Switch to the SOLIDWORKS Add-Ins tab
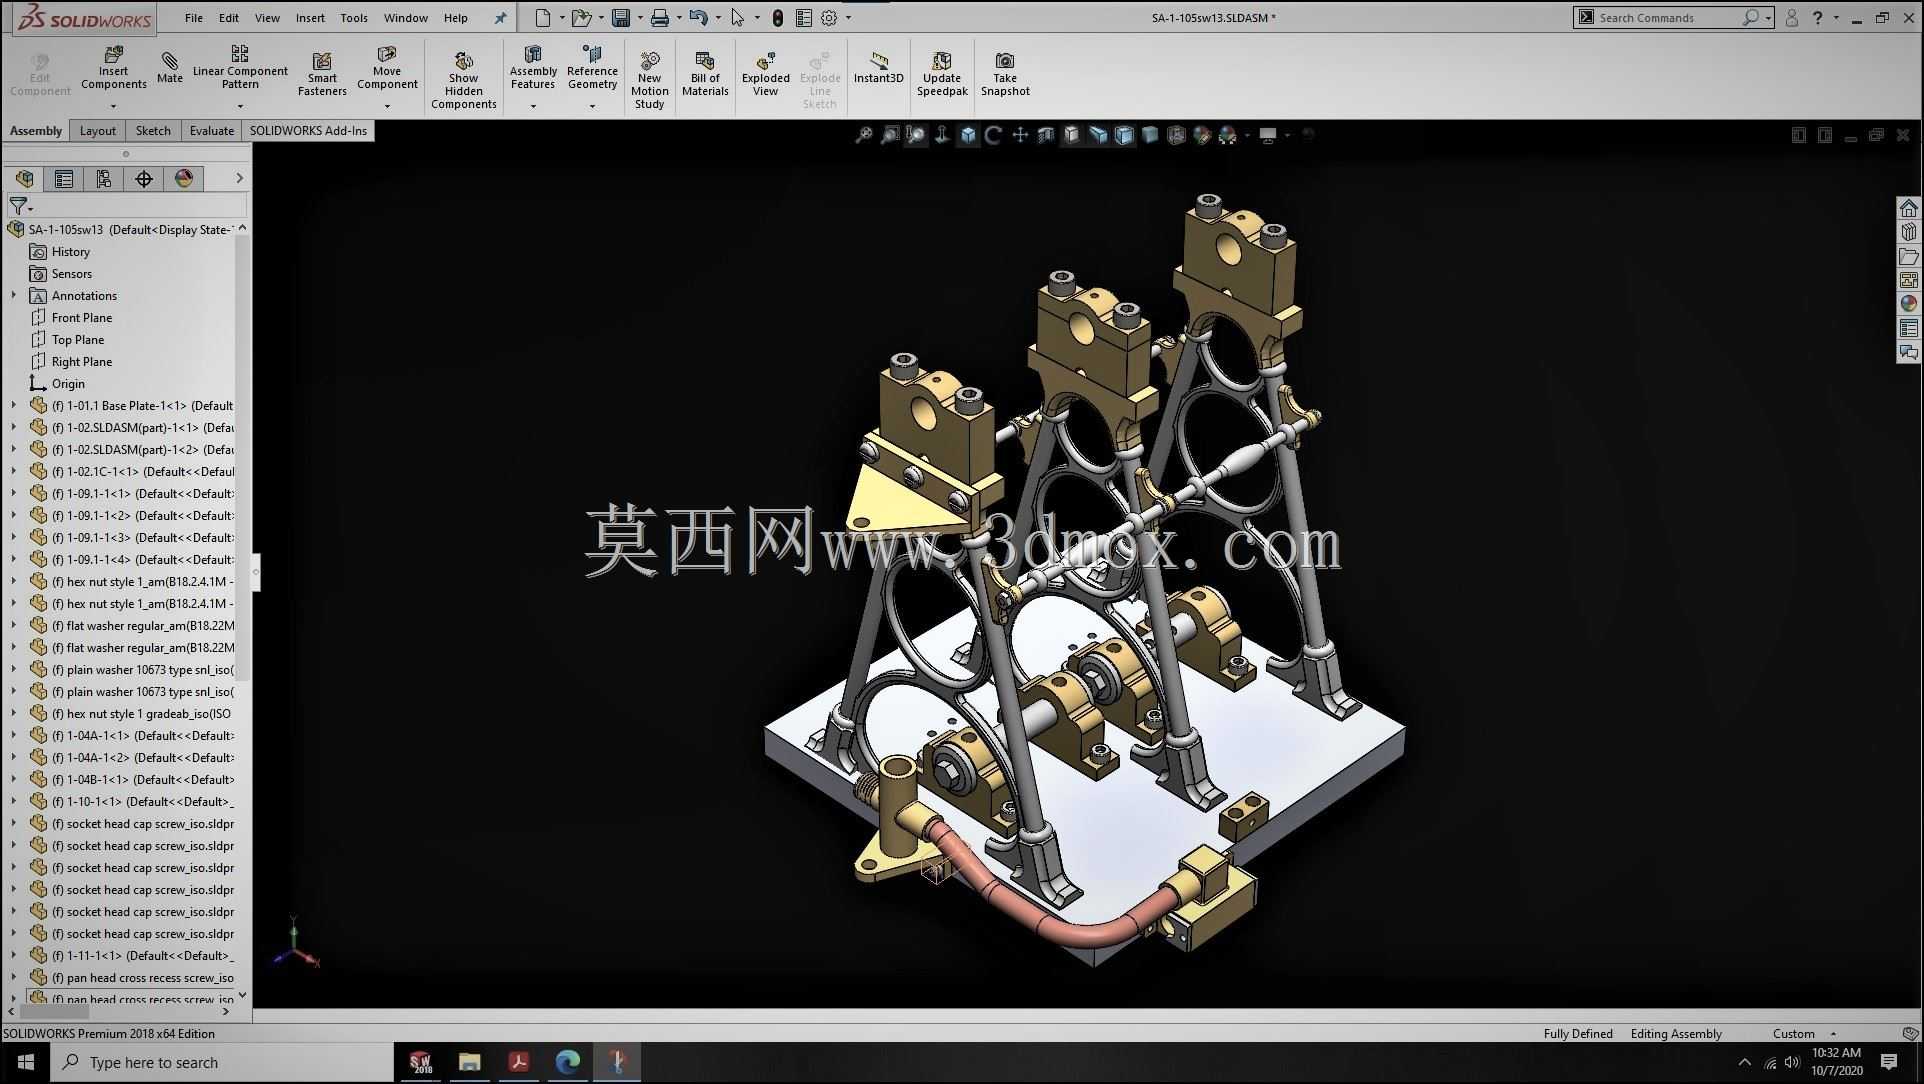This screenshot has height=1084, width=1924. pos(308,131)
